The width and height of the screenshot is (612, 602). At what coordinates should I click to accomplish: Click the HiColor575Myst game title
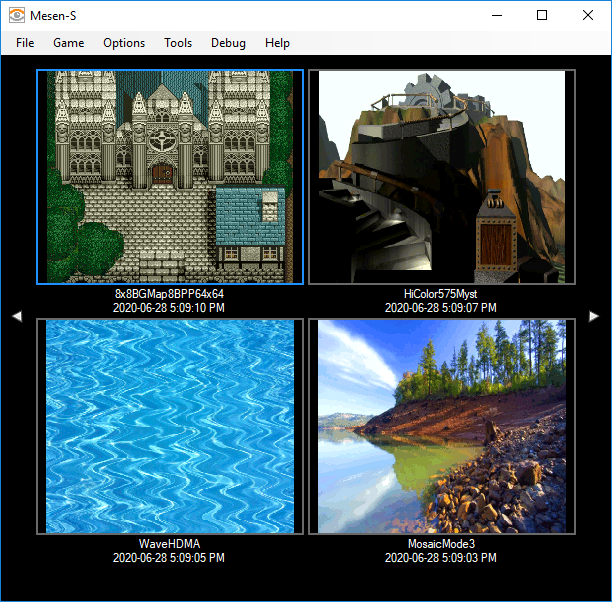(x=441, y=294)
